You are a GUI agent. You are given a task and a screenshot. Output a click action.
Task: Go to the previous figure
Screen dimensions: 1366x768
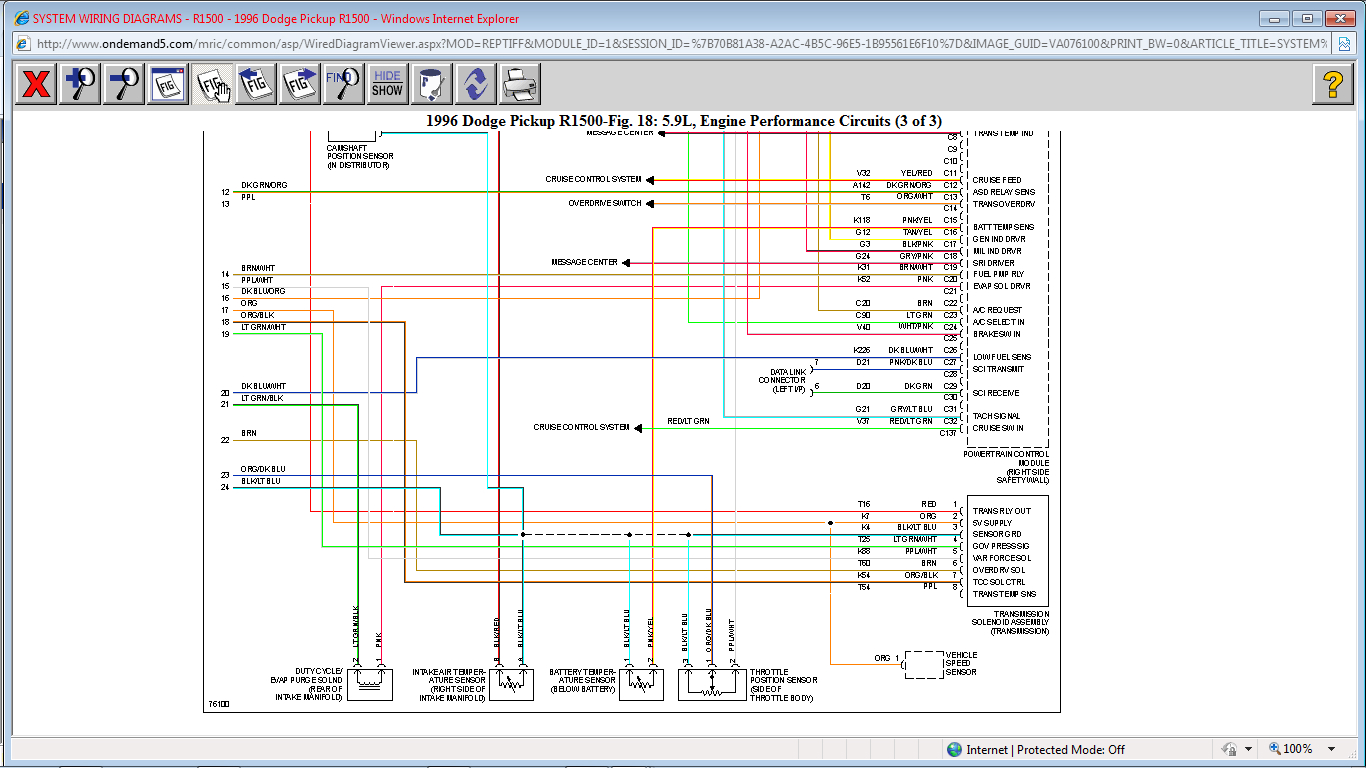[256, 84]
